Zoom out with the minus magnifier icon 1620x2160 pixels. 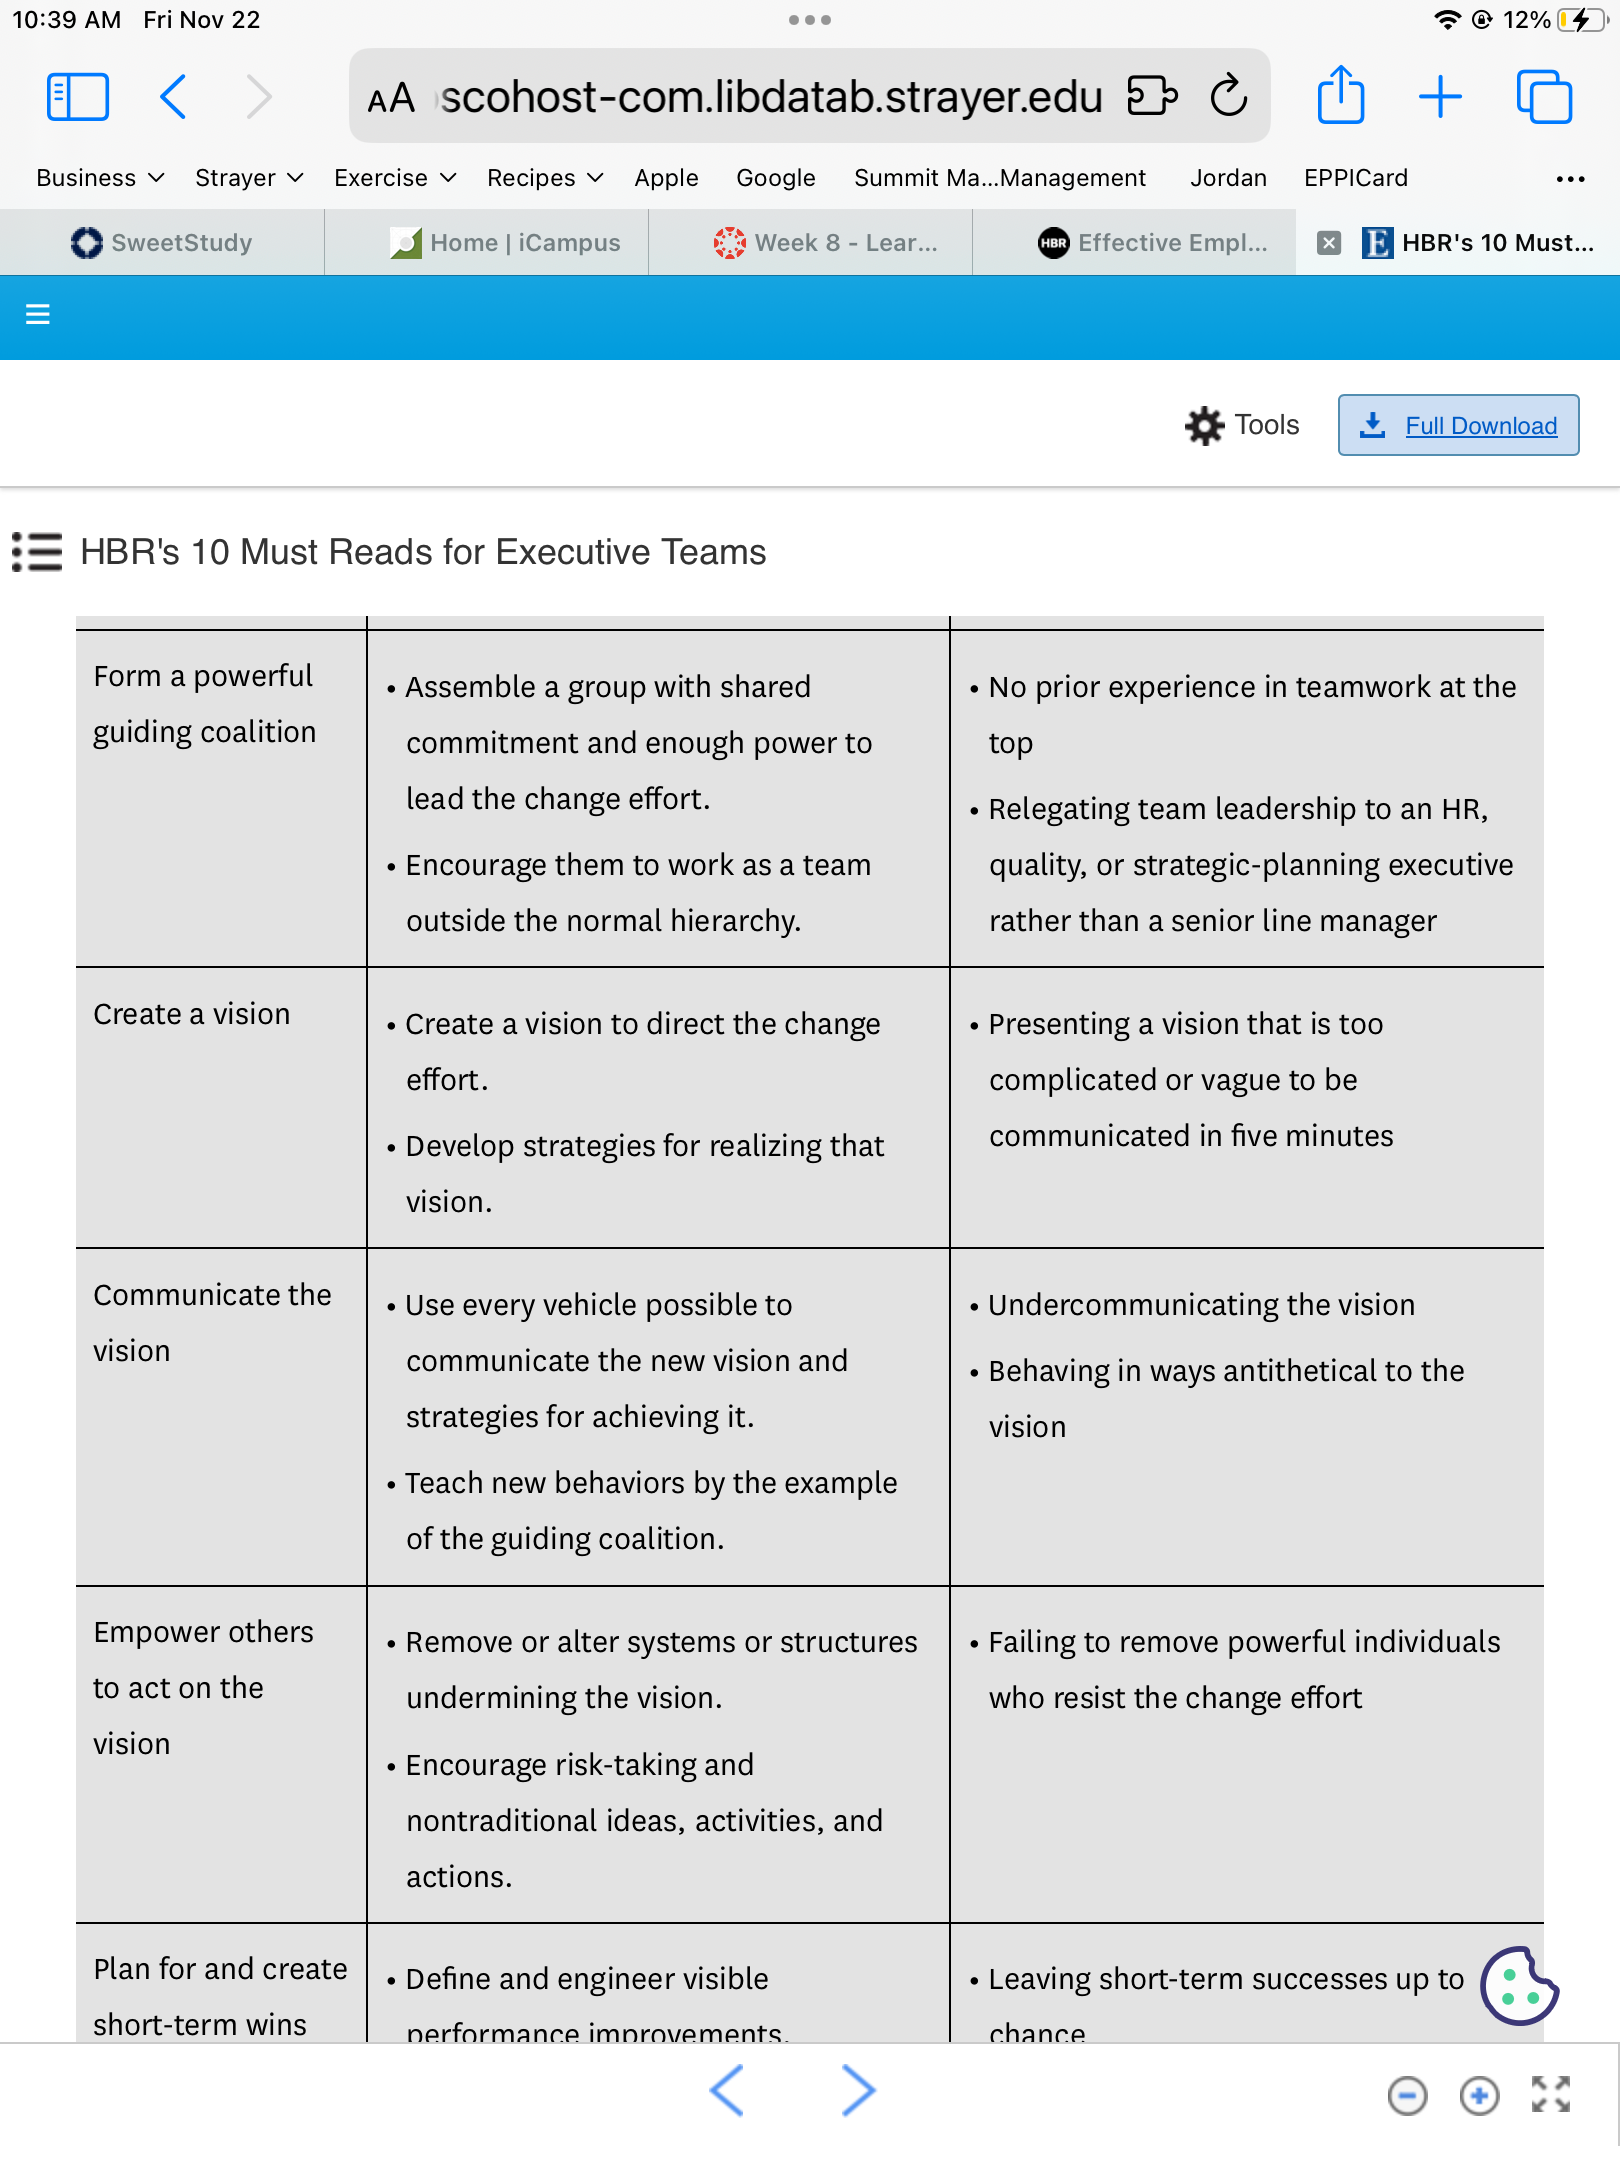[x=1407, y=2095]
